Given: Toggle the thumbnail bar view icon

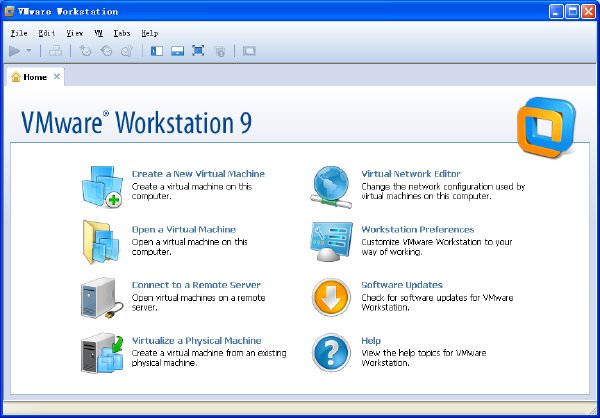Looking at the screenshot, I should pyautogui.click(x=178, y=51).
